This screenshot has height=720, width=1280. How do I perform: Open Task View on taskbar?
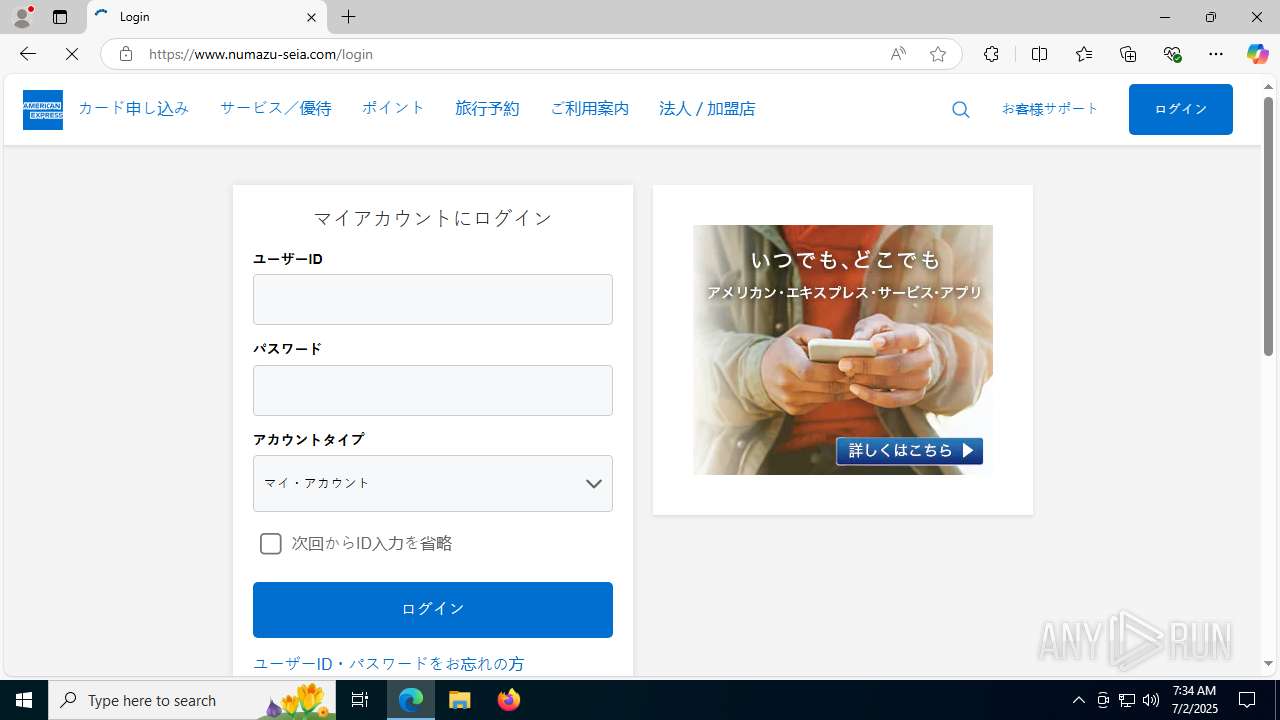[360, 700]
